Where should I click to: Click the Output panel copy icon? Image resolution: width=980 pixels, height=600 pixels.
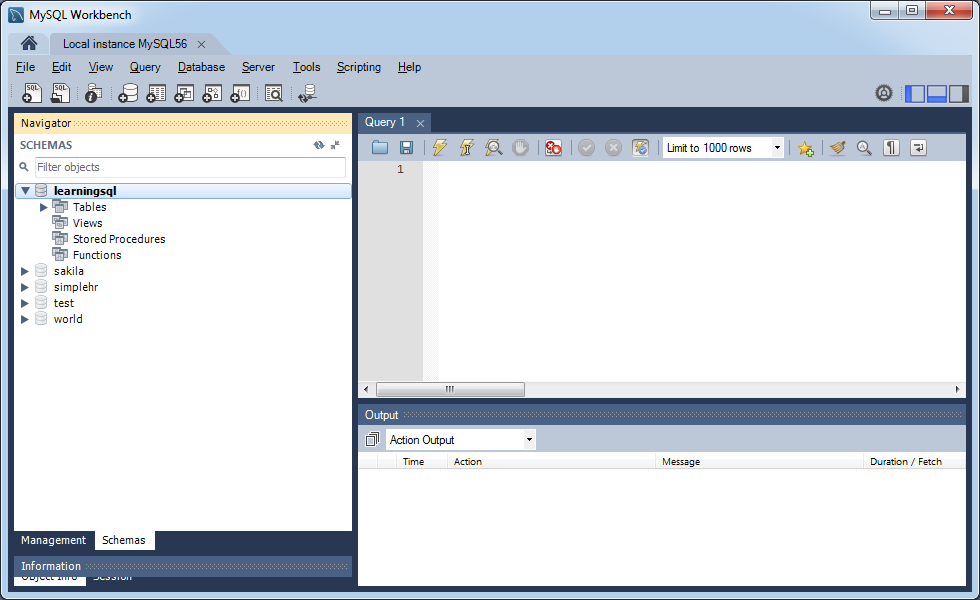point(372,439)
